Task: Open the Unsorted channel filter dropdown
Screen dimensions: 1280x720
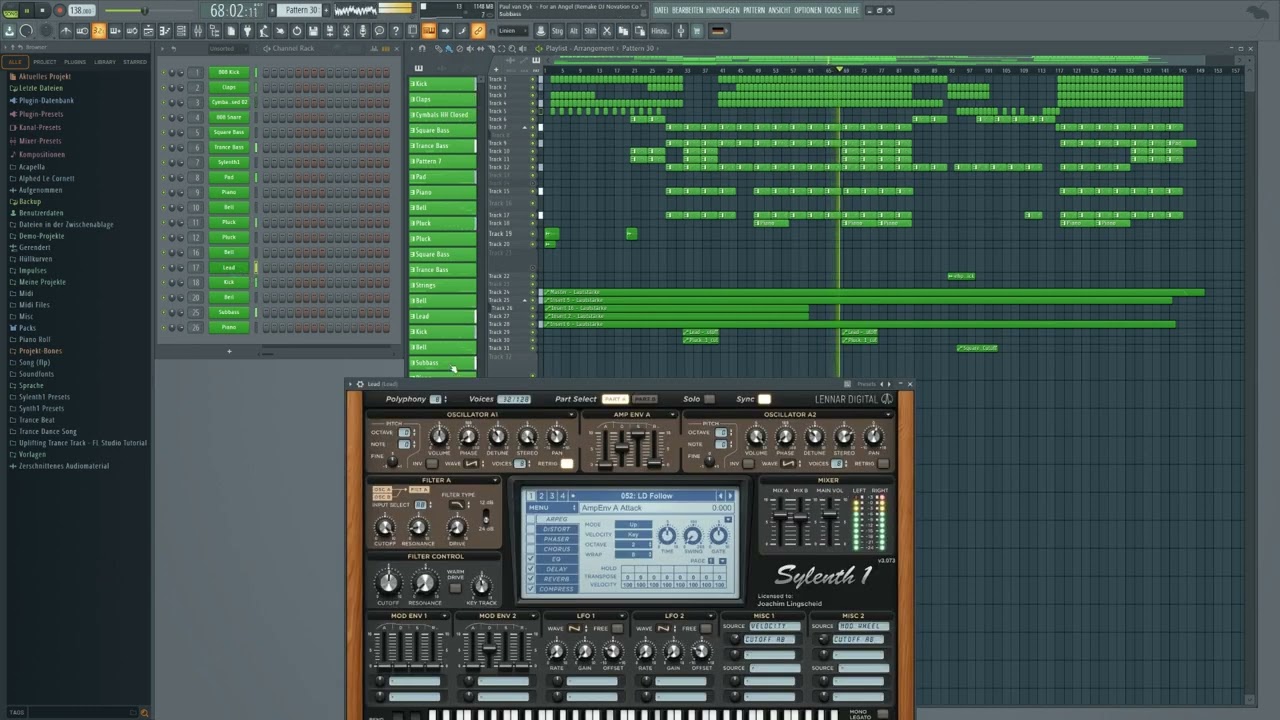Action: click(x=228, y=48)
